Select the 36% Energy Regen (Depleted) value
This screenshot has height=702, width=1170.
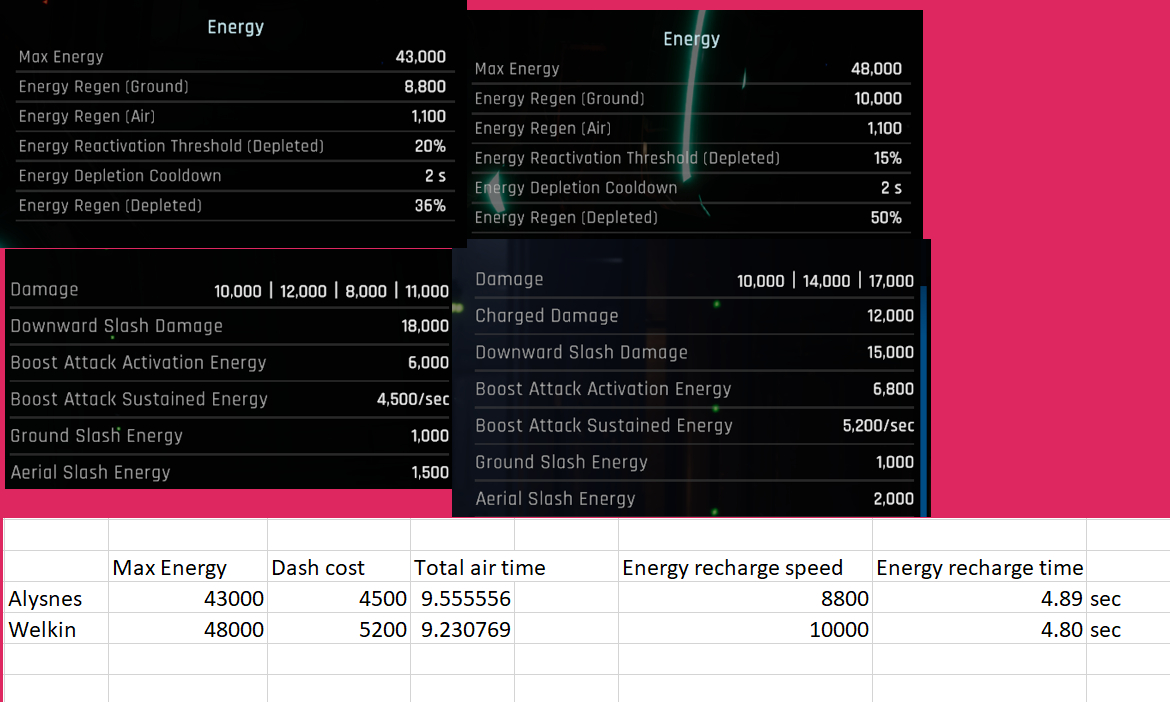(430, 206)
